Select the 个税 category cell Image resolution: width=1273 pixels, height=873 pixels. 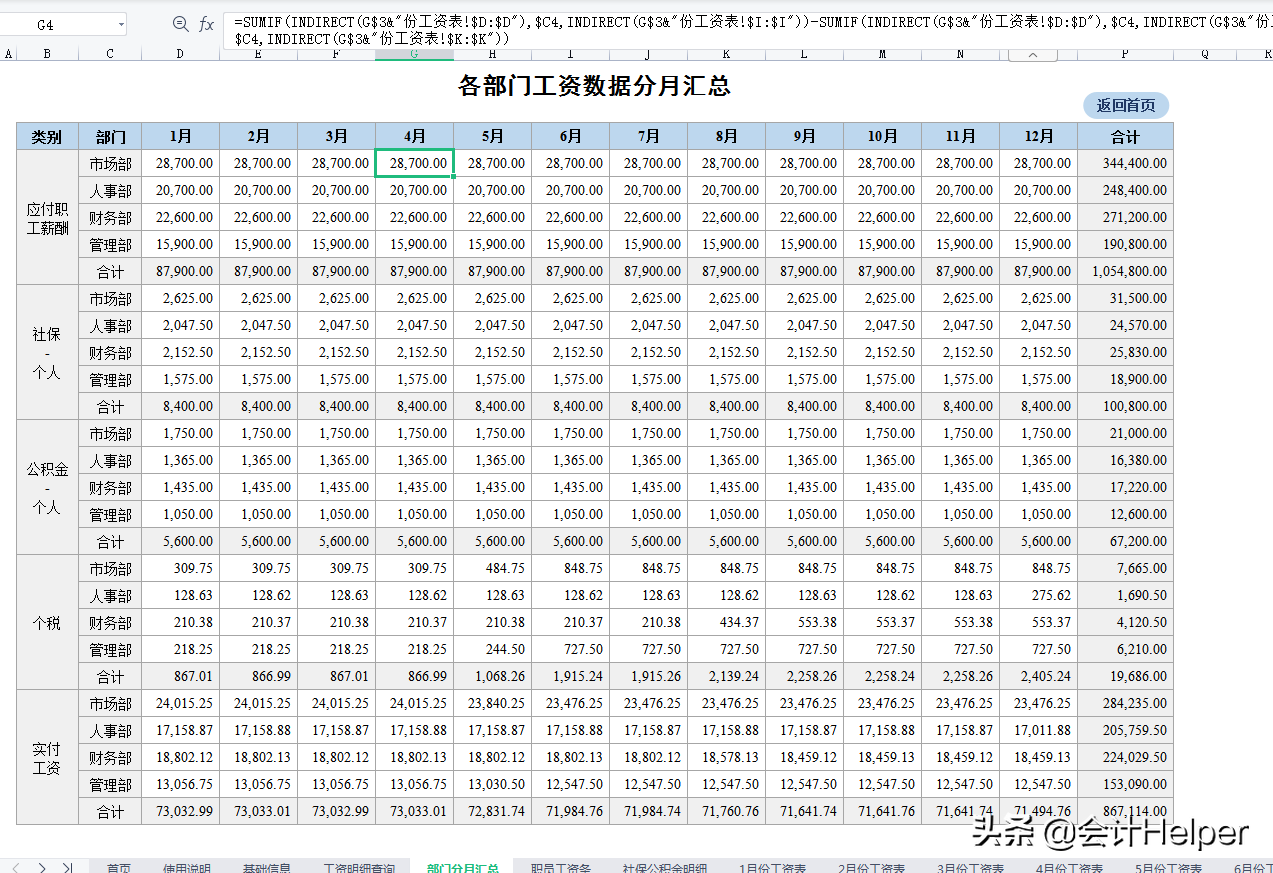[47, 622]
